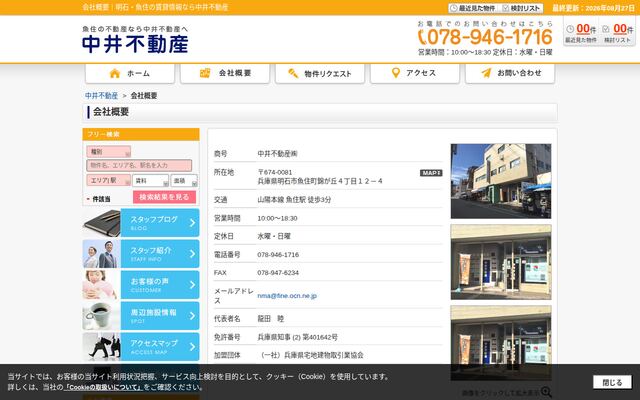Click the arrow on アクセスマップ banner
This screenshot has width=640, height=400.
(x=192, y=347)
